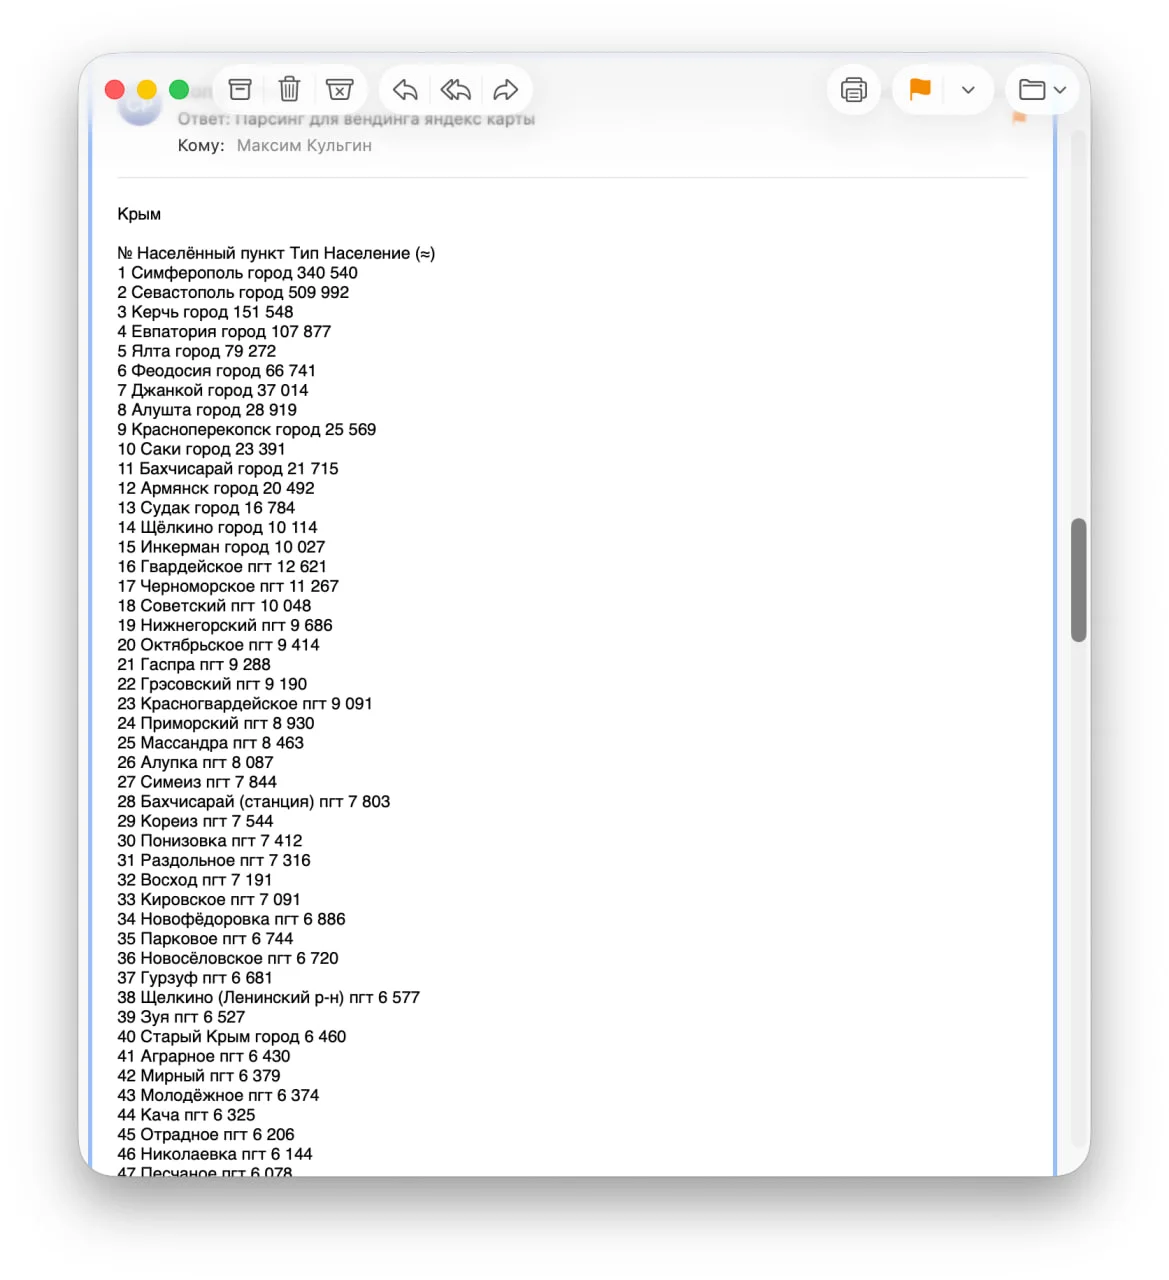Click the Крым heading in message body
Screen dimensions: 1169x1280
(x=139, y=214)
